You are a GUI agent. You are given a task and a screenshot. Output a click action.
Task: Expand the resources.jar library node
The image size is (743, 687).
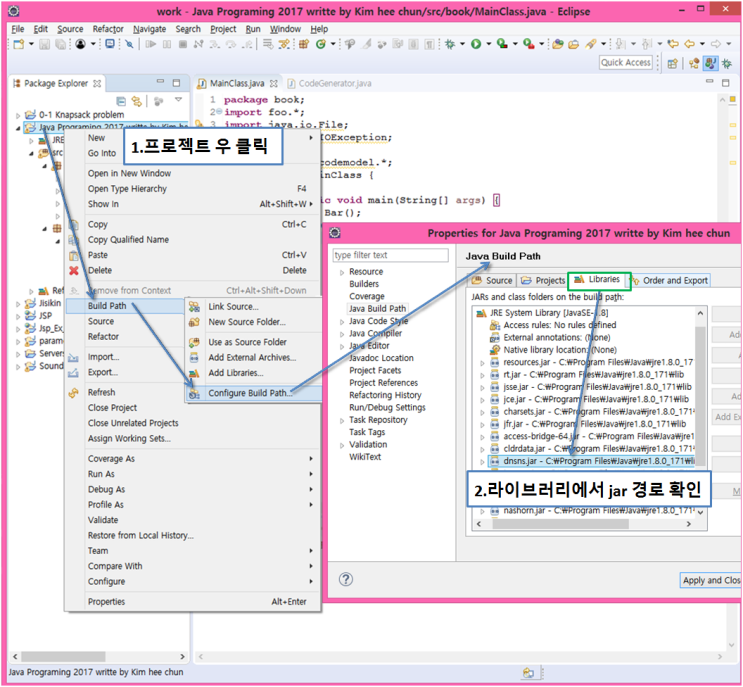point(481,363)
